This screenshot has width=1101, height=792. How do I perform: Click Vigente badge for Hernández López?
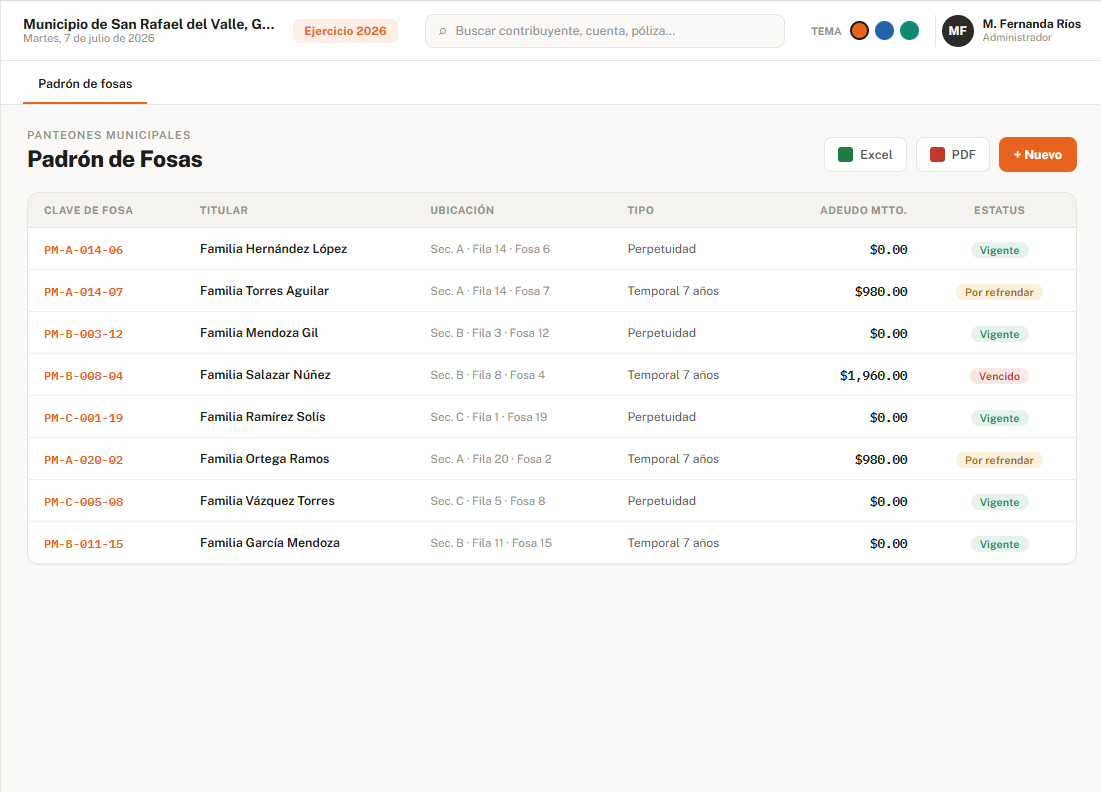tap(999, 250)
